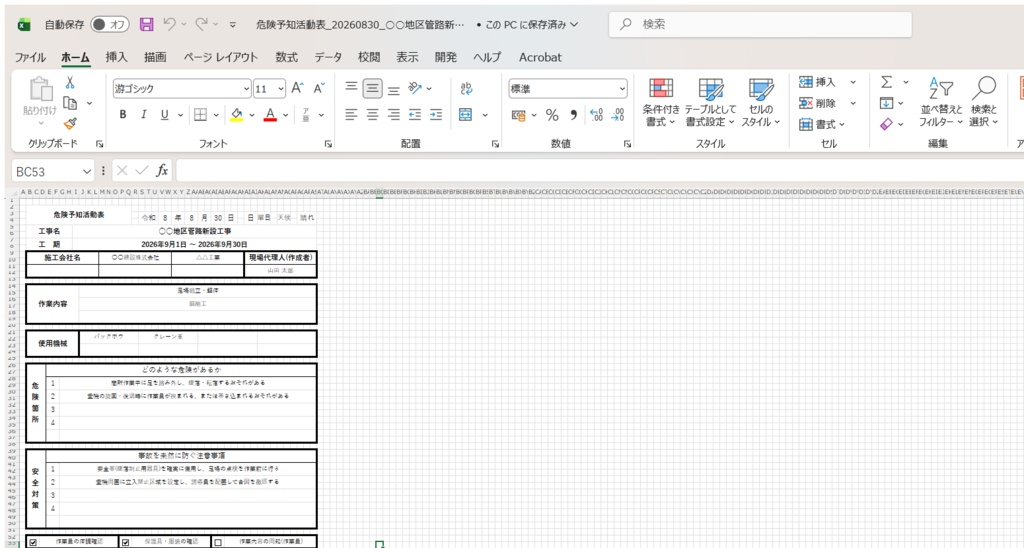Image resolution: width=1024 pixels, height=548 pixels.
Task: Open 条件付き書式 conditional formatting
Action: (x=661, y=103)
